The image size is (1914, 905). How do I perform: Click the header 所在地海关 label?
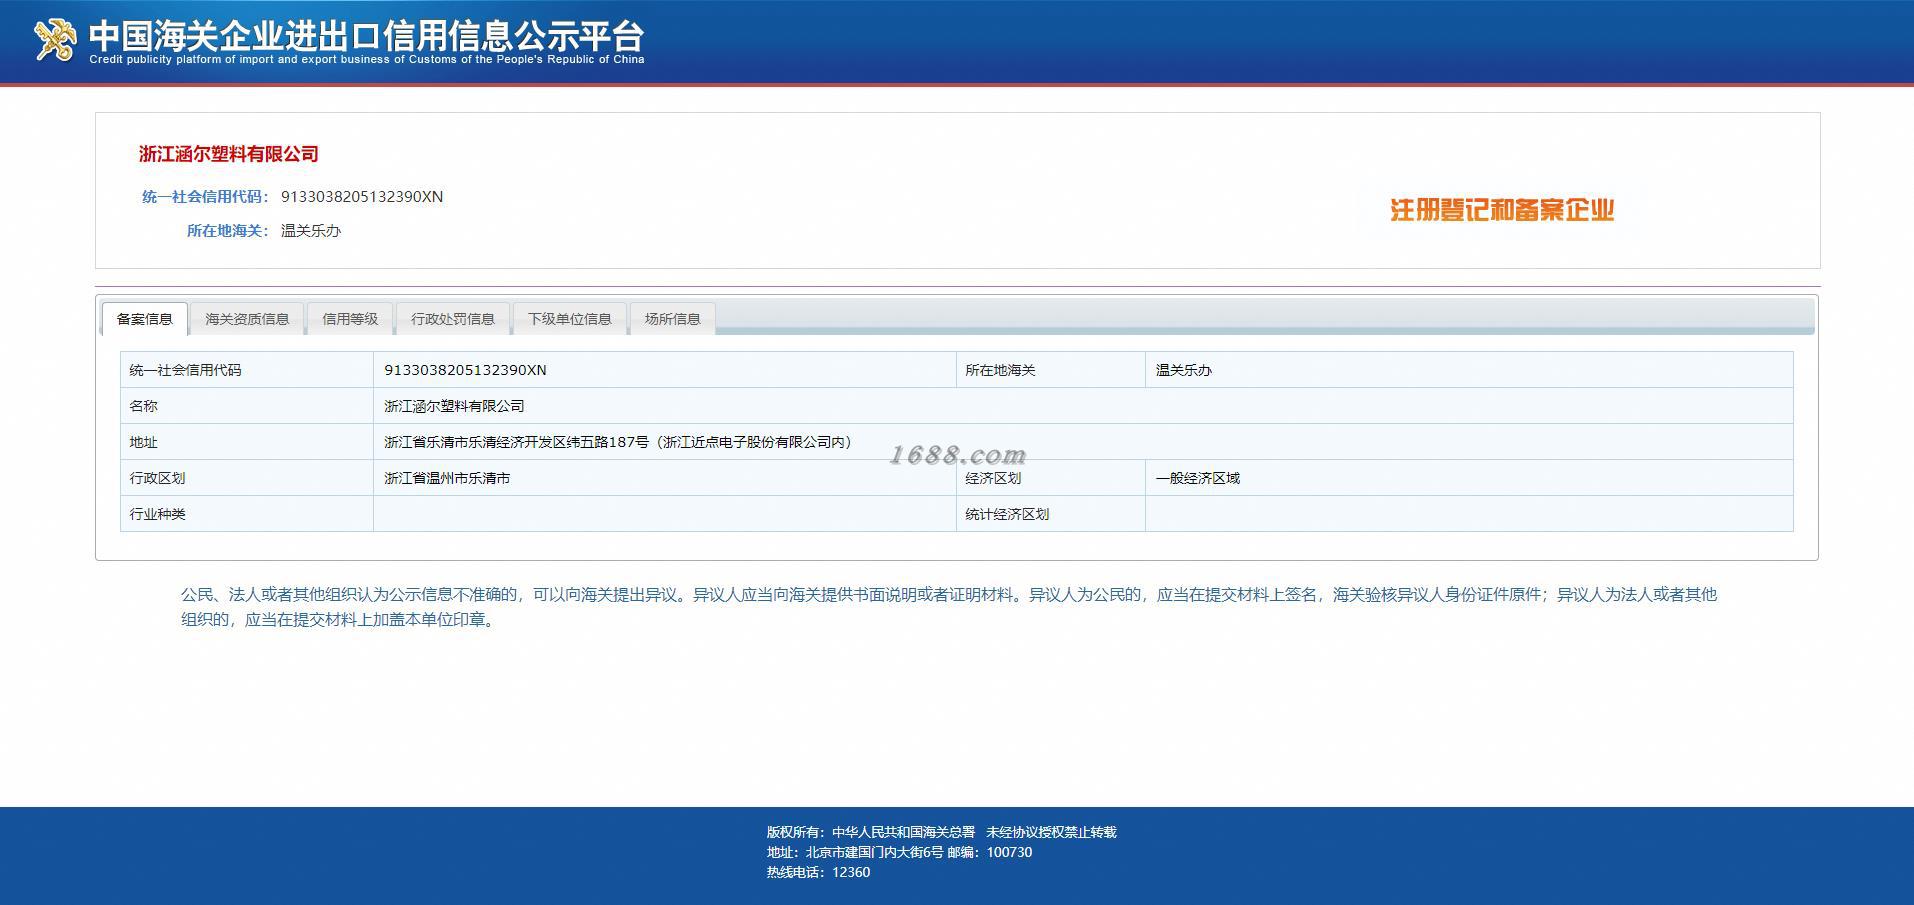tap(227, 231)
